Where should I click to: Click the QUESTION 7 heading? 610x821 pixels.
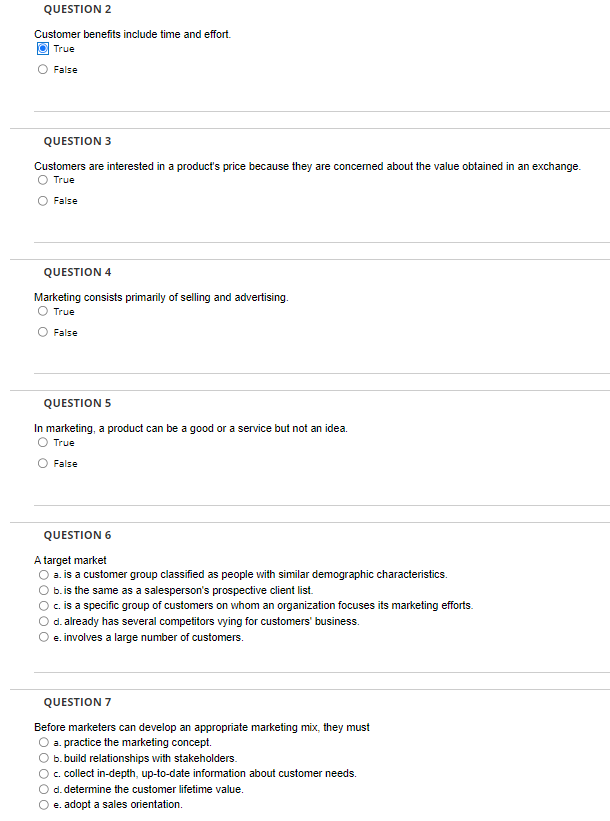[x=76, y=702]
